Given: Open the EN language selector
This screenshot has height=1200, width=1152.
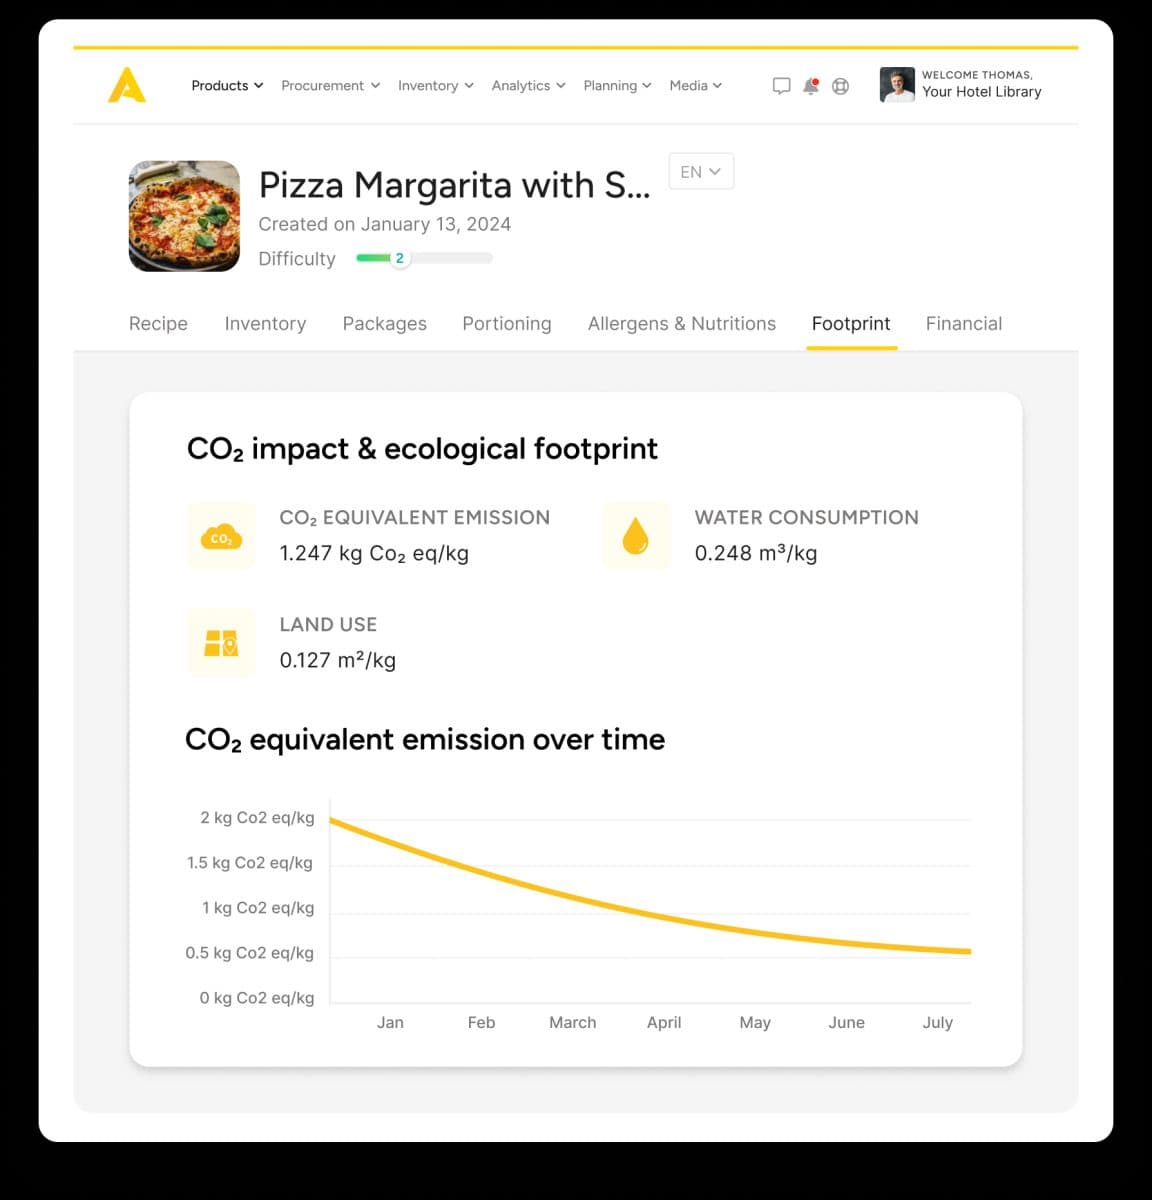Looking at the screenshot, I should (701, 172).
